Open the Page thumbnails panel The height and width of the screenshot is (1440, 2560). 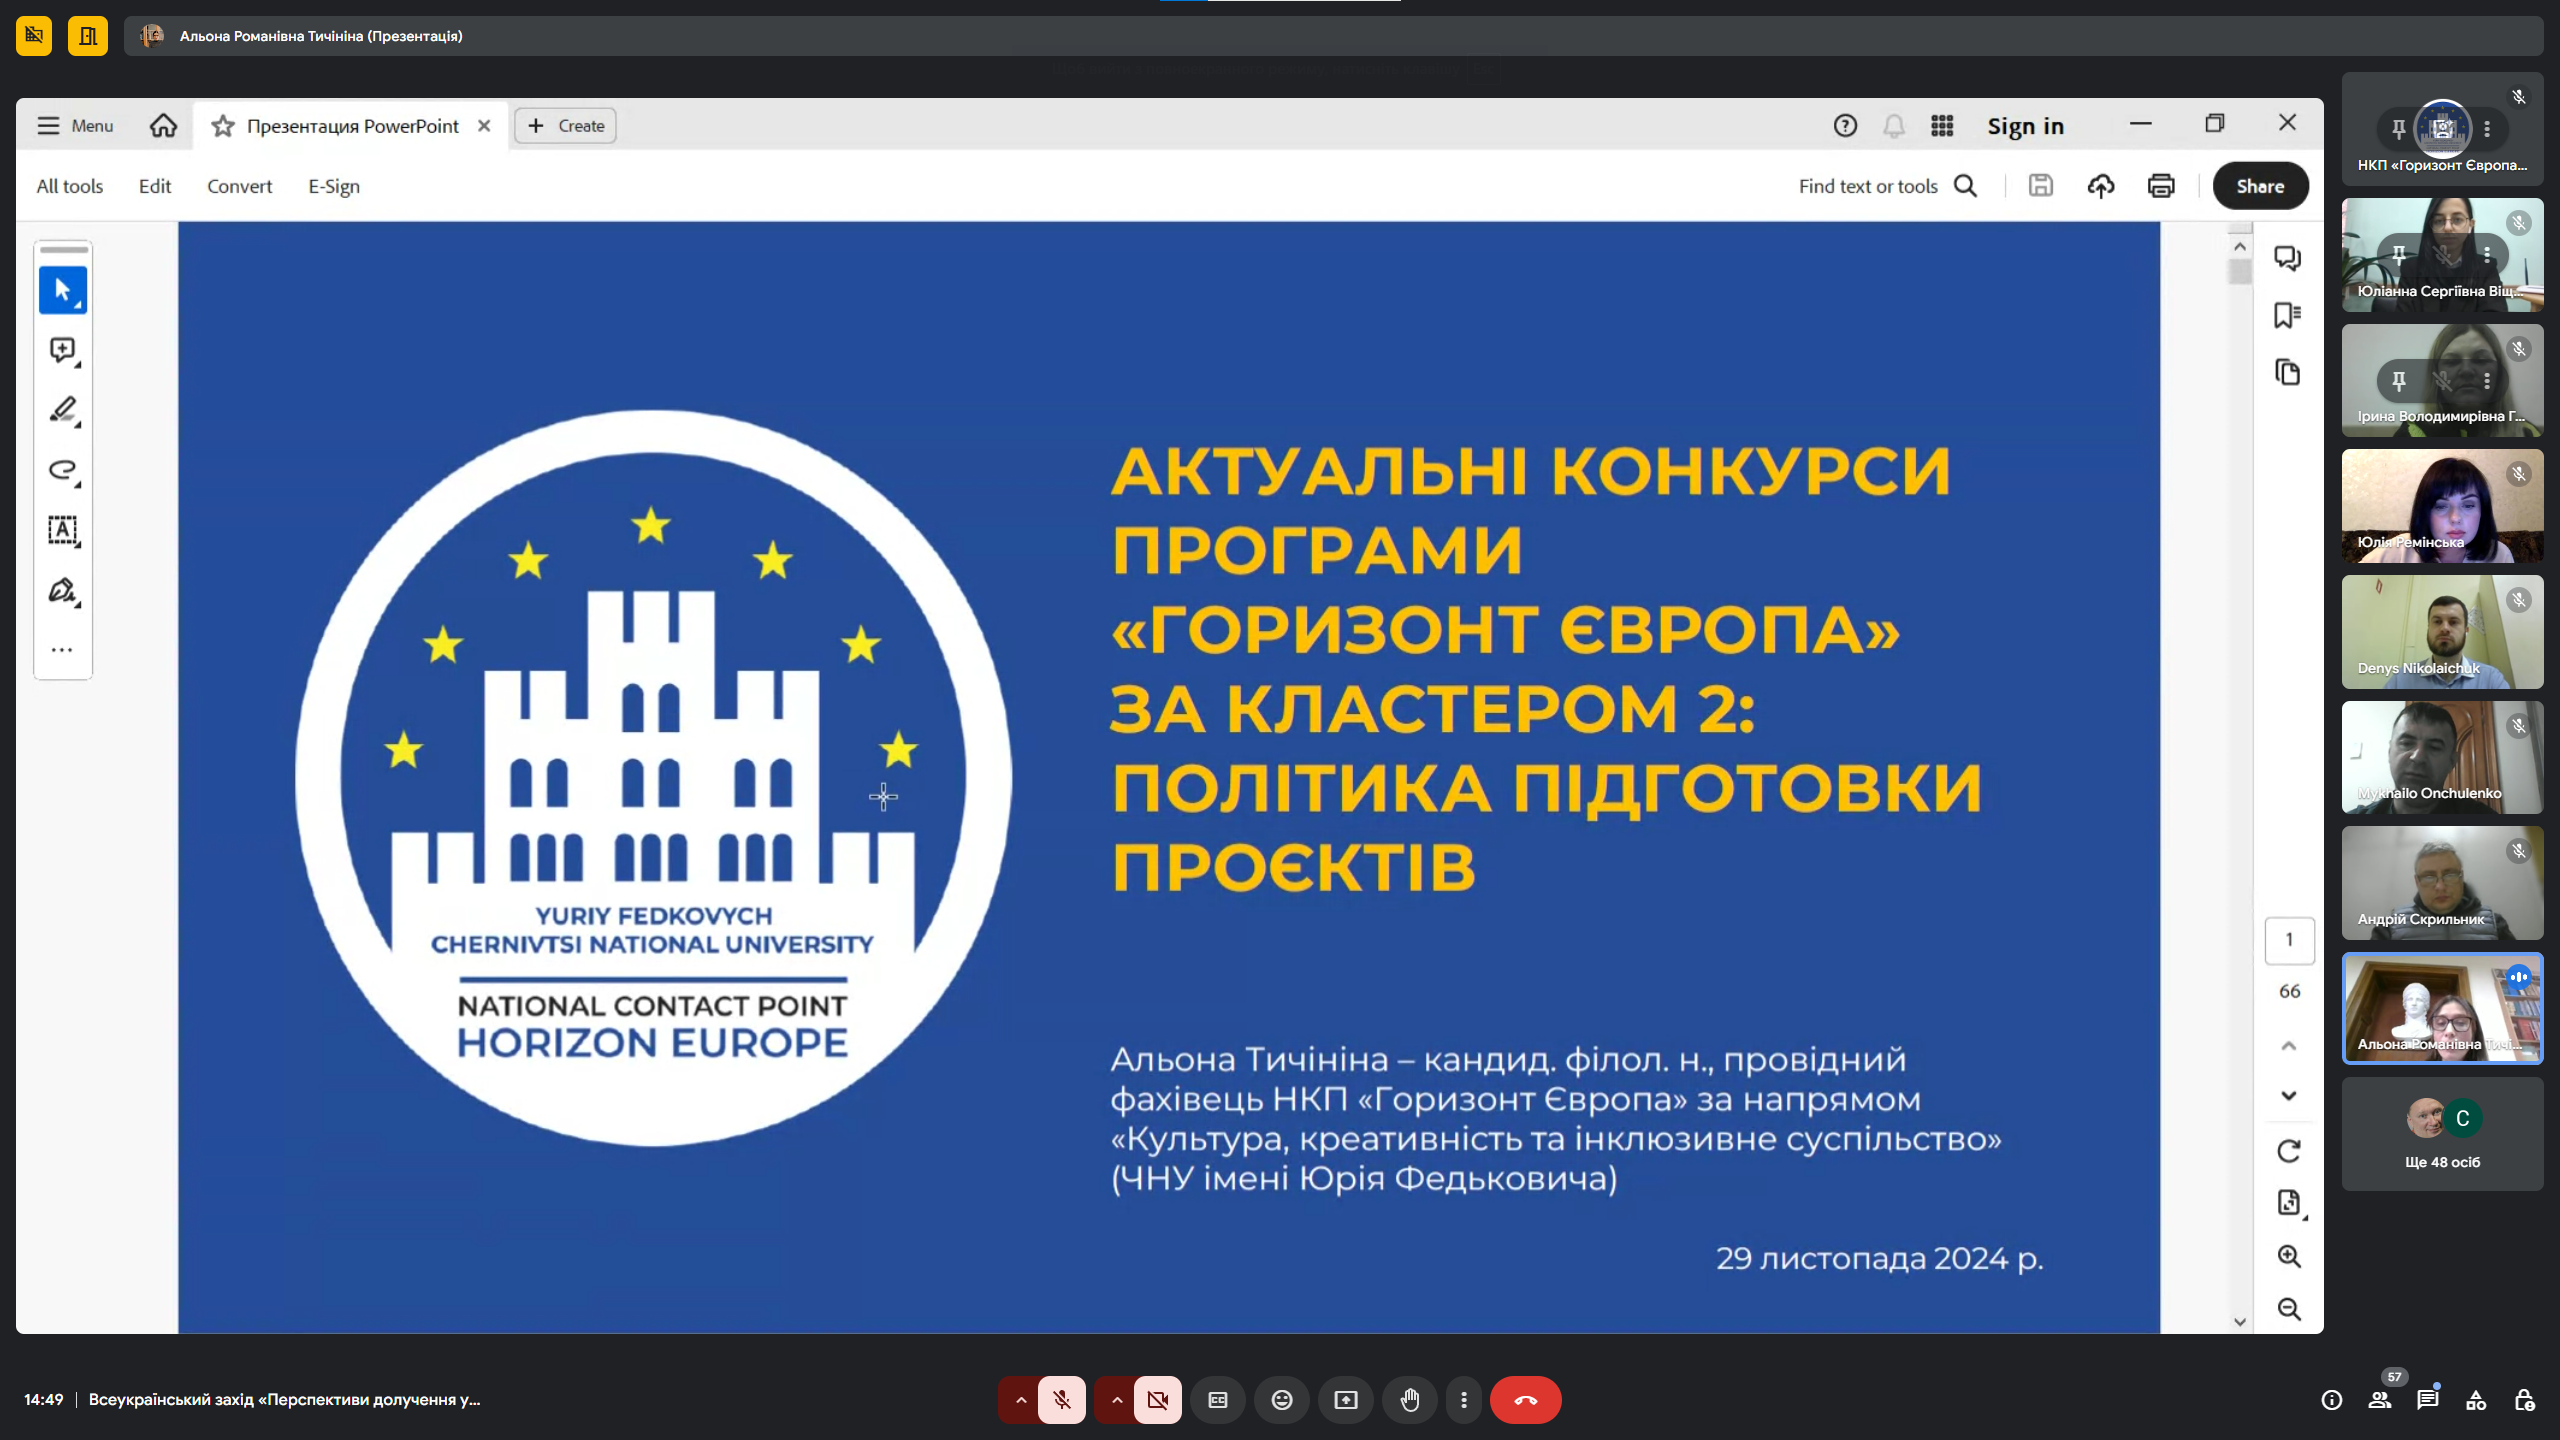(x=2289, y=371)
